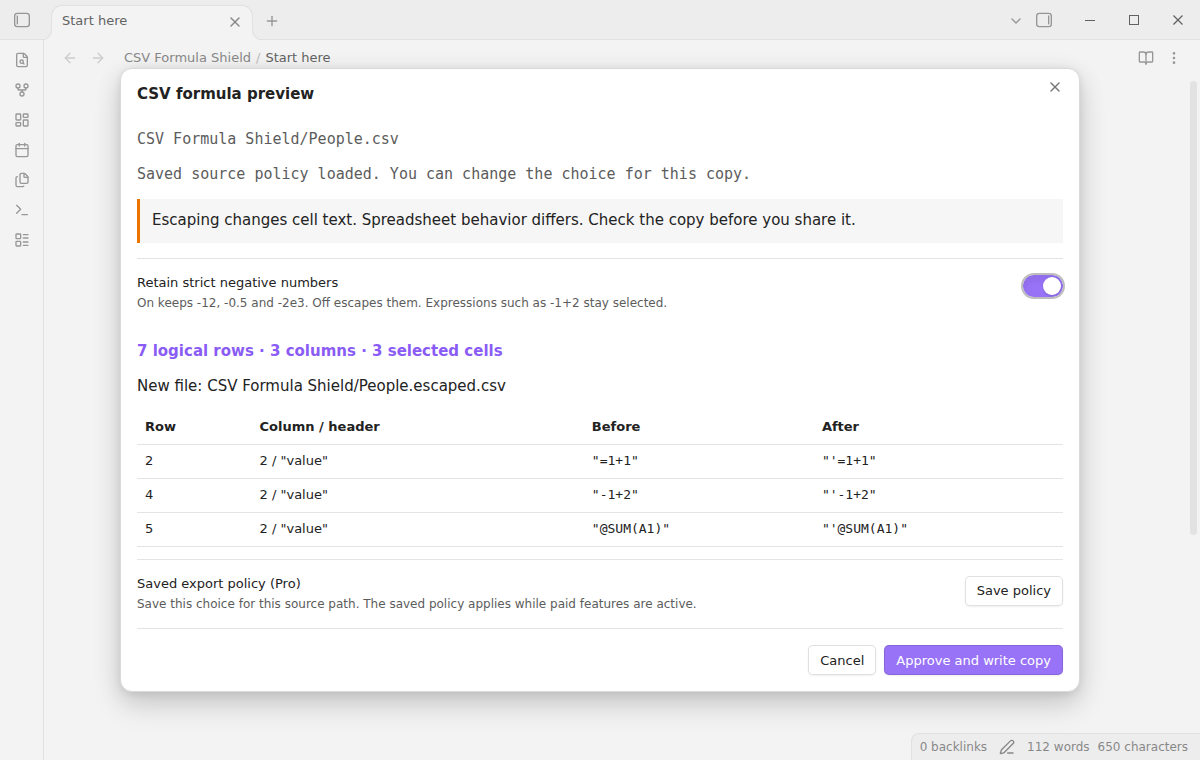
Task: Click 0 backlinks in status bar
Action: (953, 747)
